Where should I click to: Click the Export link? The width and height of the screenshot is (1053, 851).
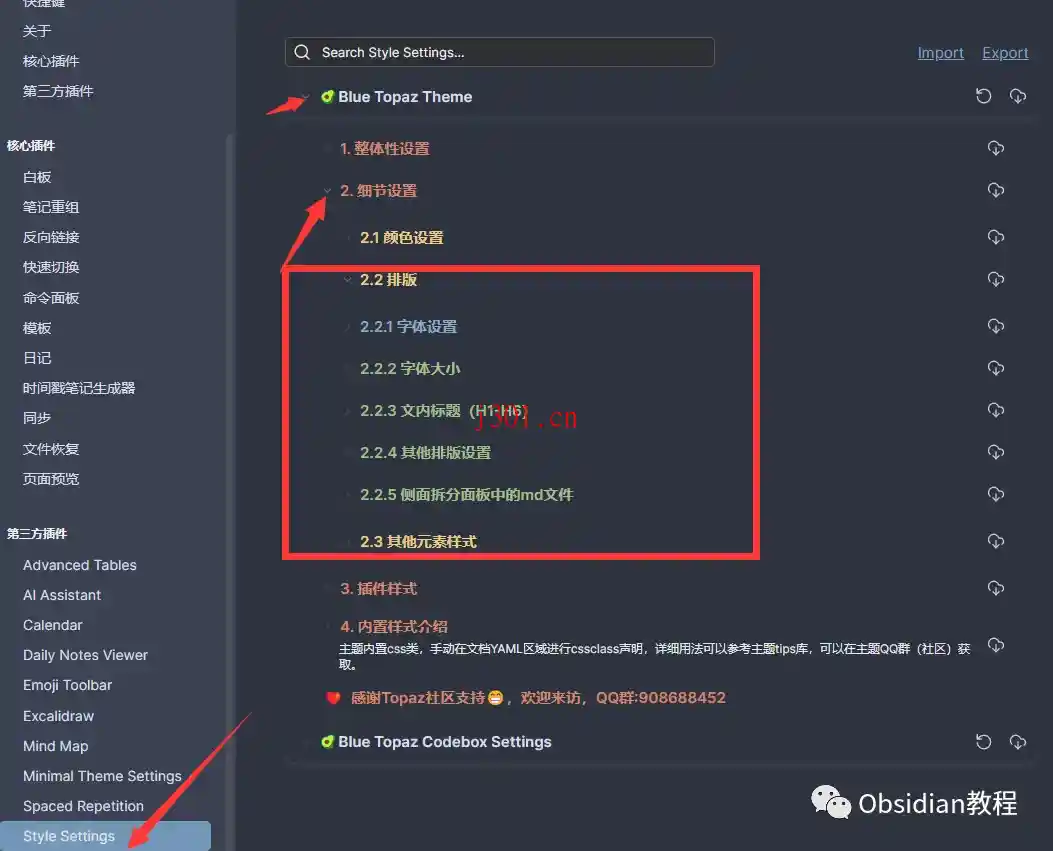[x=1005, y=52]
